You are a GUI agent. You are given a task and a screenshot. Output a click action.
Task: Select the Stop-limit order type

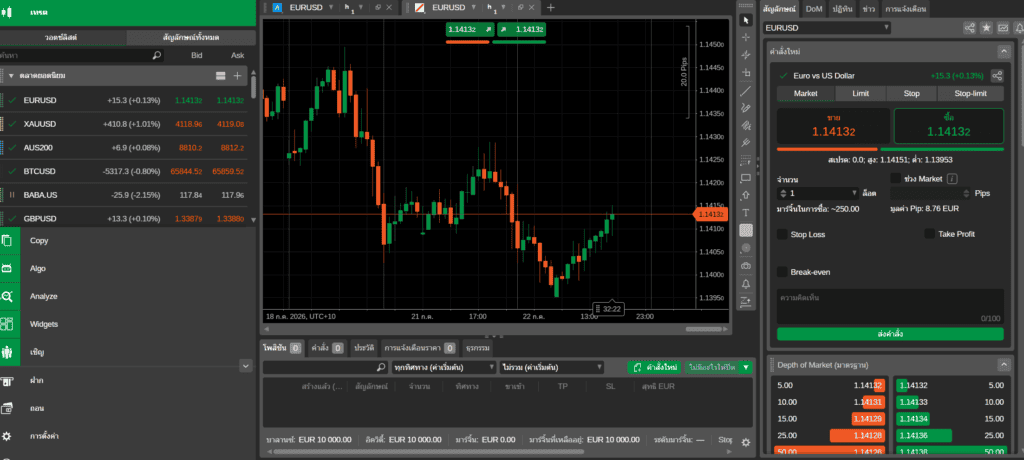(970, 93)
